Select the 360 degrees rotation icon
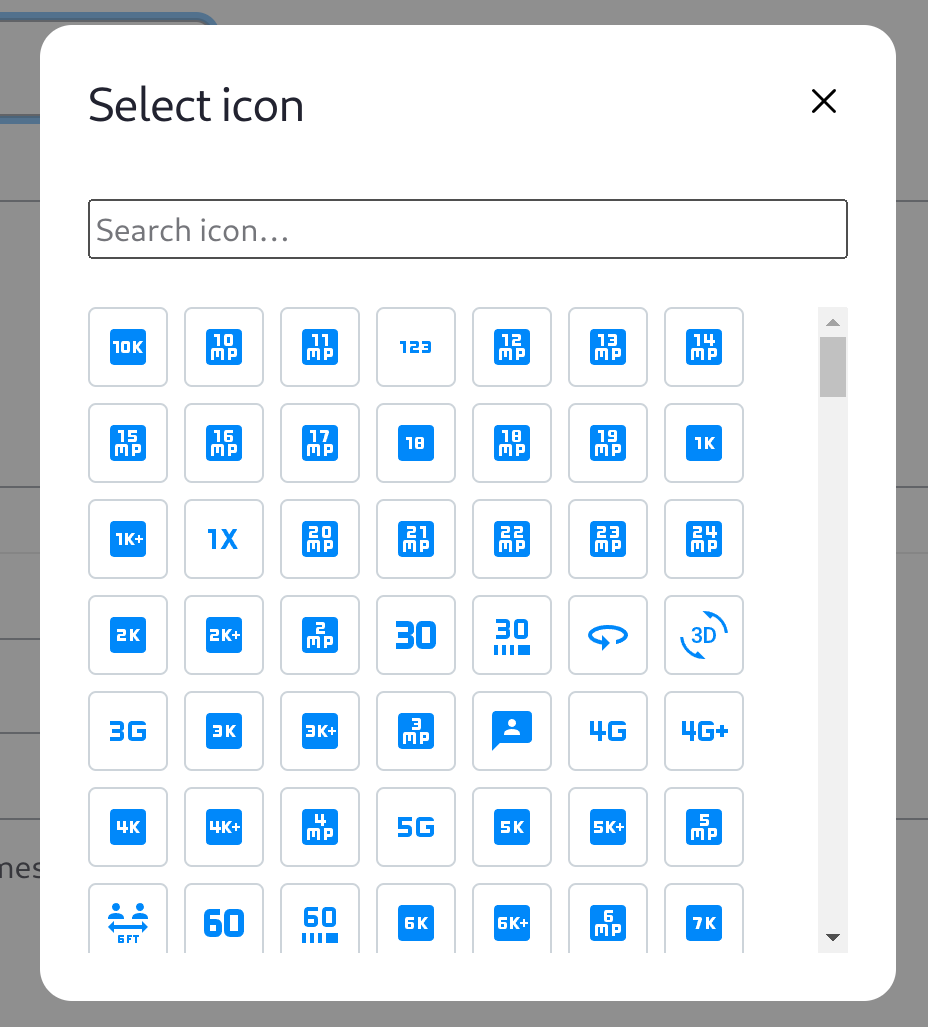 (x=607, y=635)
